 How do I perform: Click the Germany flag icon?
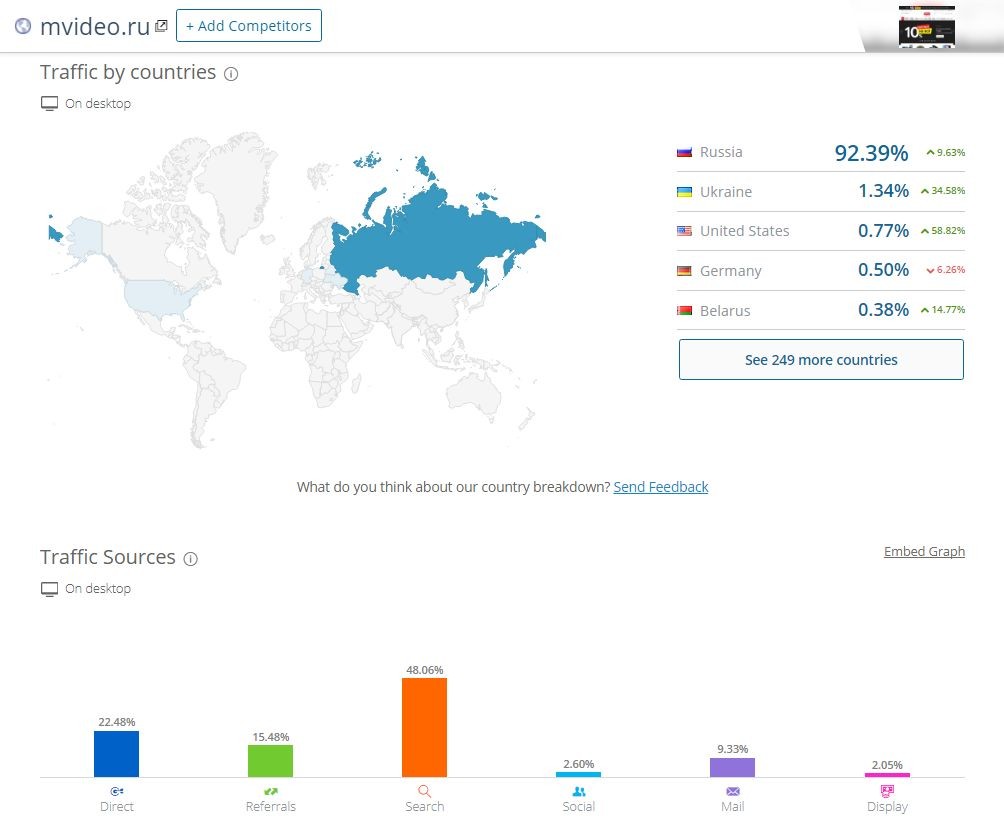pos(684,271)
